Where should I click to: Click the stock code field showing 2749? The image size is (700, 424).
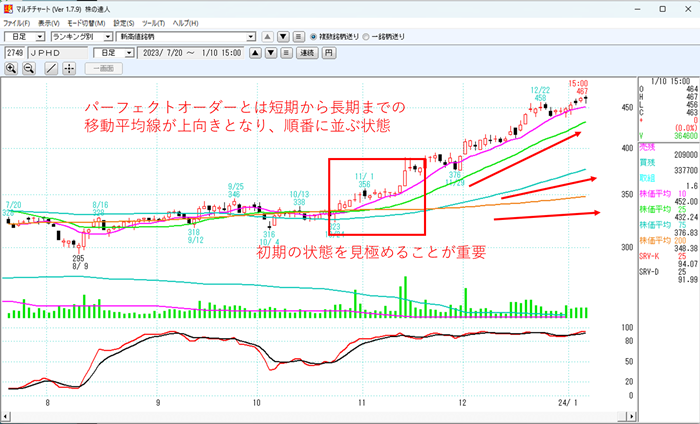[15, 52]
